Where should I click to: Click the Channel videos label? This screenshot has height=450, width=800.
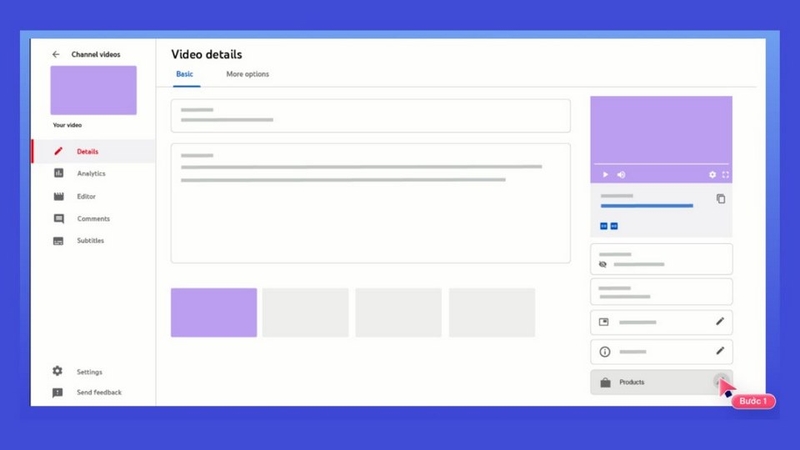tap(96, 54)
